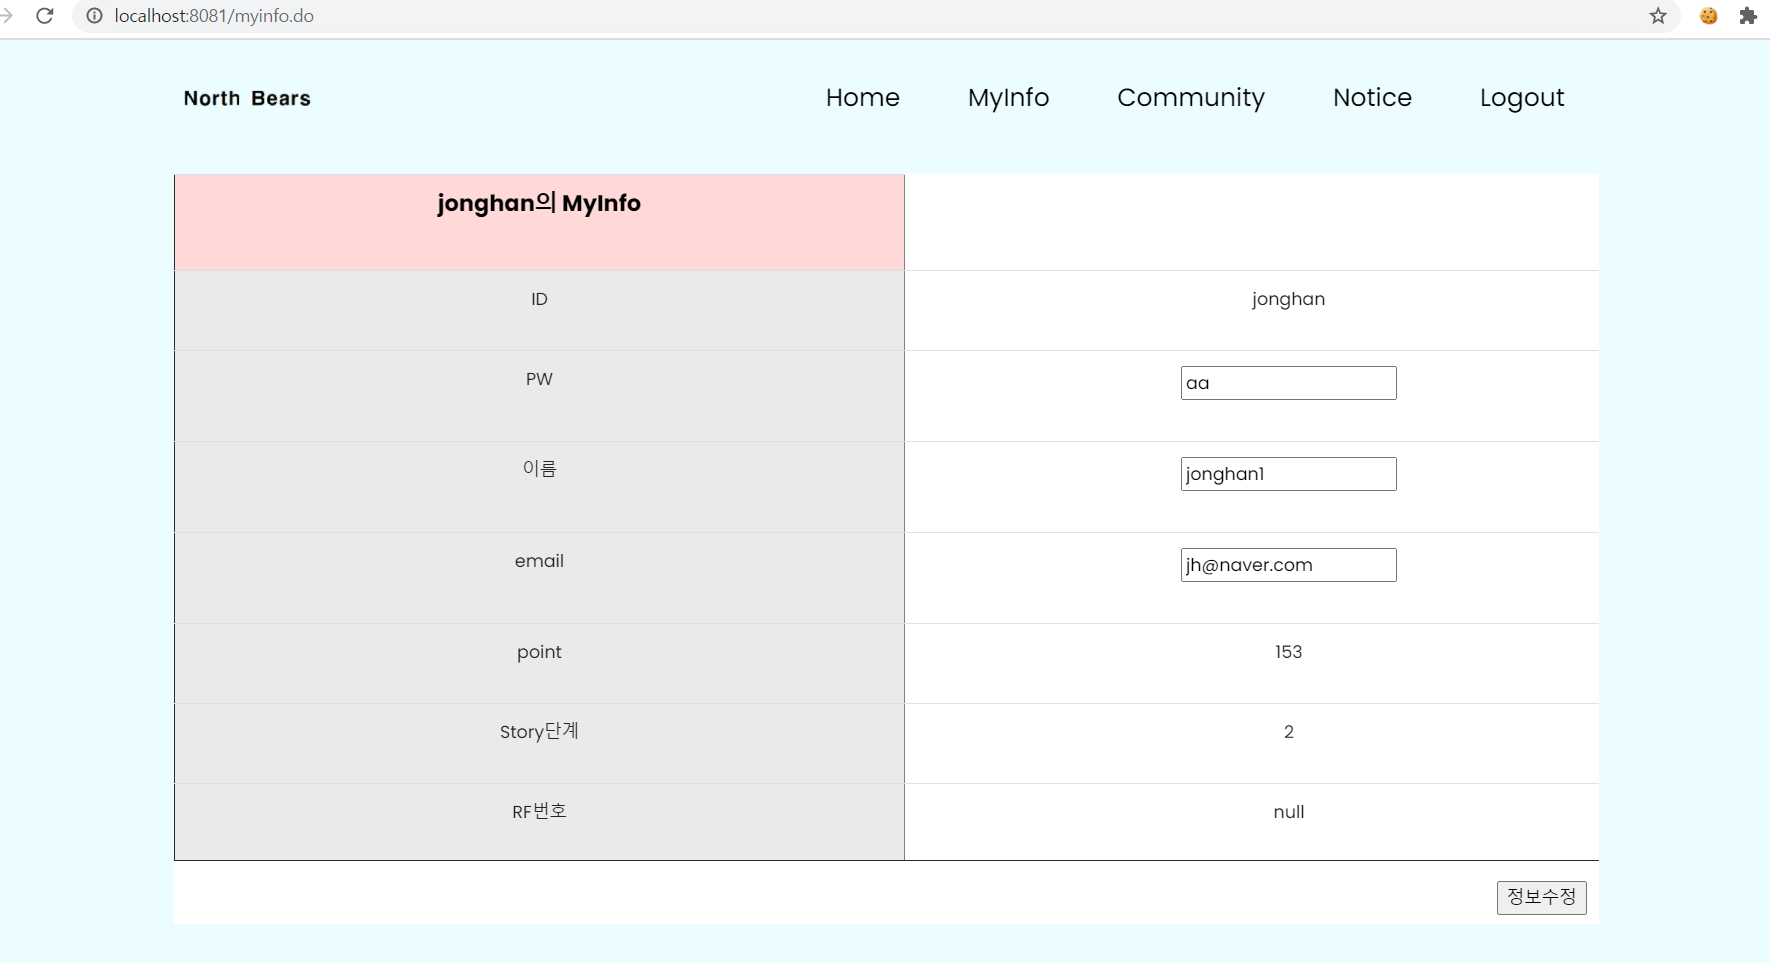Open the Notice page

pyautogui.click(x=1371, y=97)
